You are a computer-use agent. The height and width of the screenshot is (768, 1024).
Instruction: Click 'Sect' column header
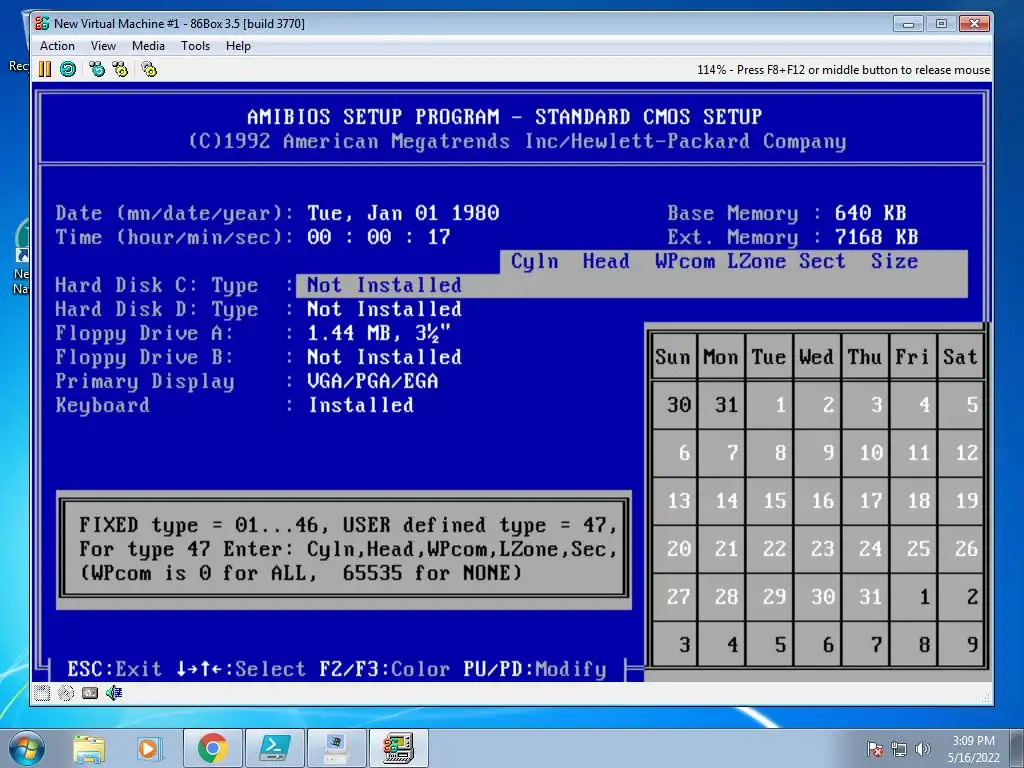[x=822, y=261]
